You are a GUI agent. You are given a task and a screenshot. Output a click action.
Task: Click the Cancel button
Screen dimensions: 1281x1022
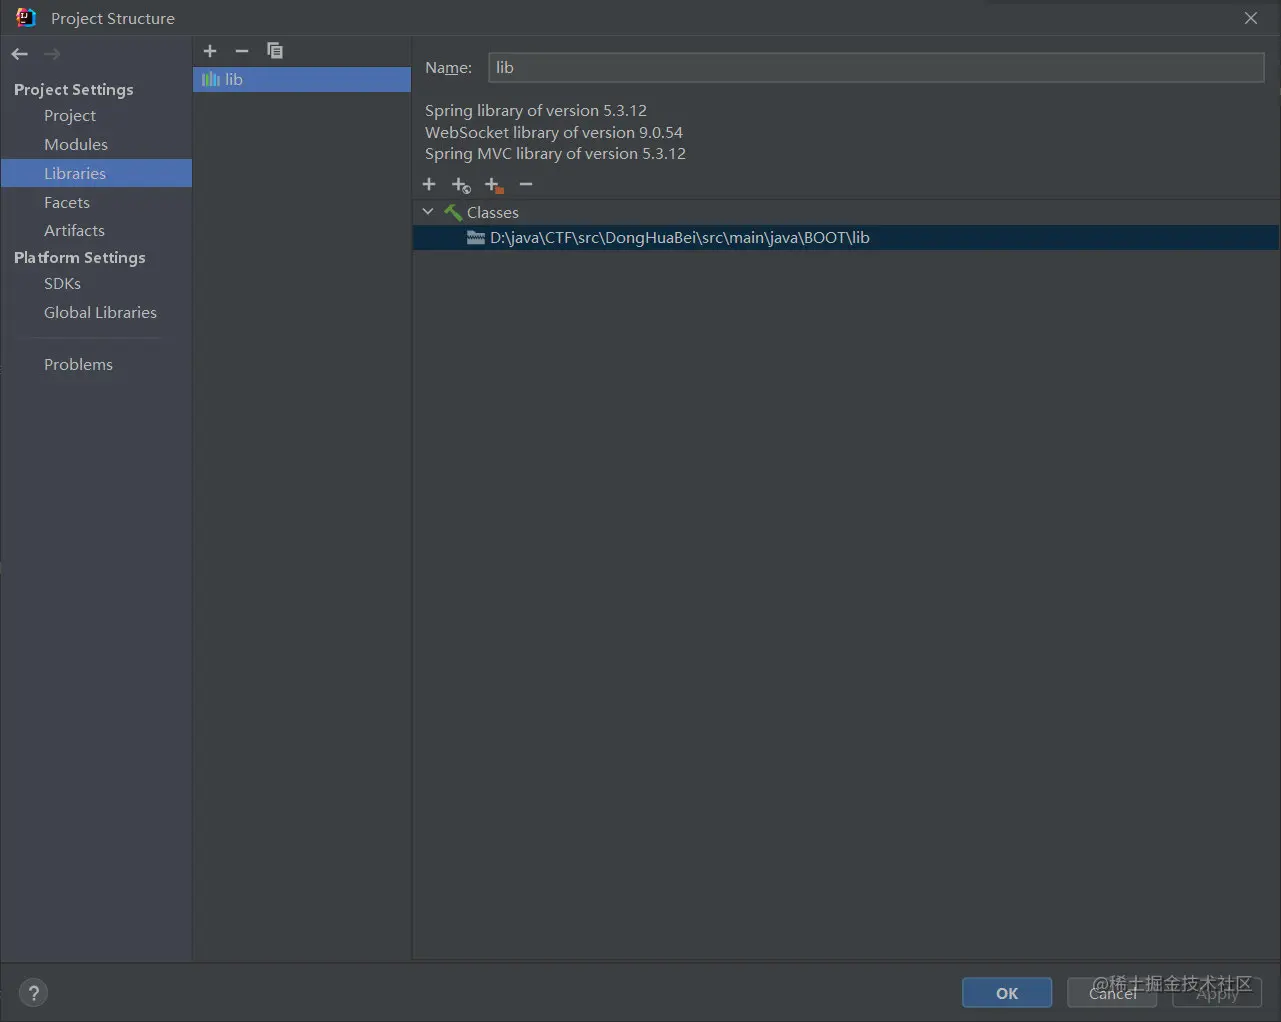(x=1112, y=993)
